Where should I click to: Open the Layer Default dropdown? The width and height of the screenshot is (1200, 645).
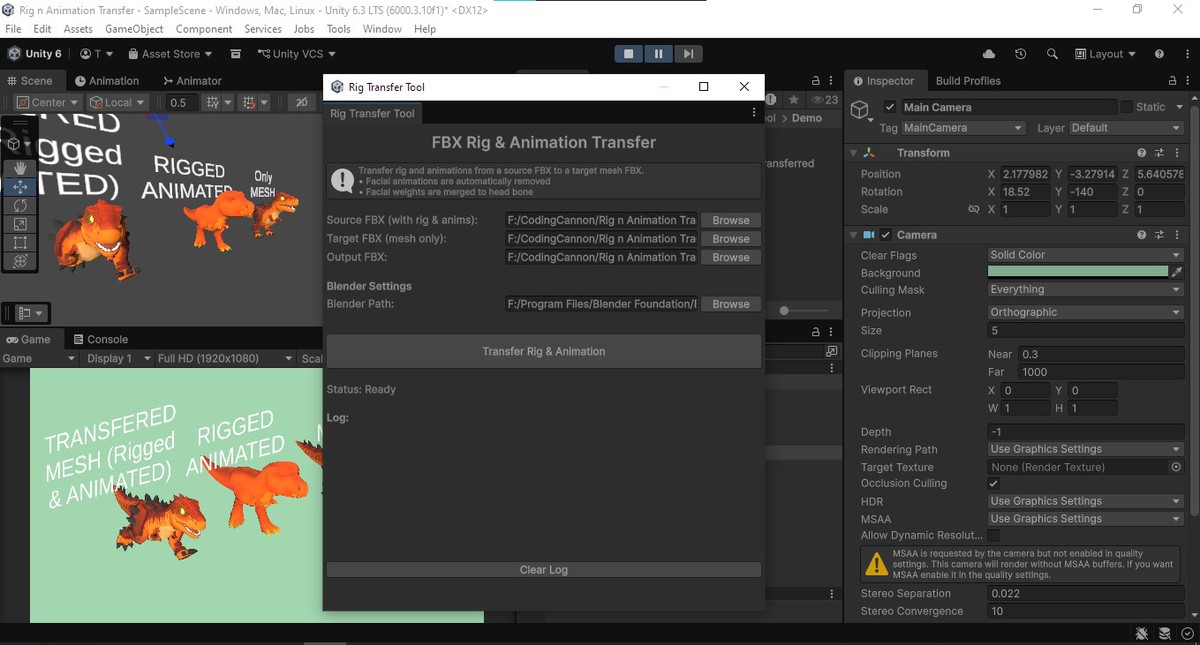(x=1126, y=128)
